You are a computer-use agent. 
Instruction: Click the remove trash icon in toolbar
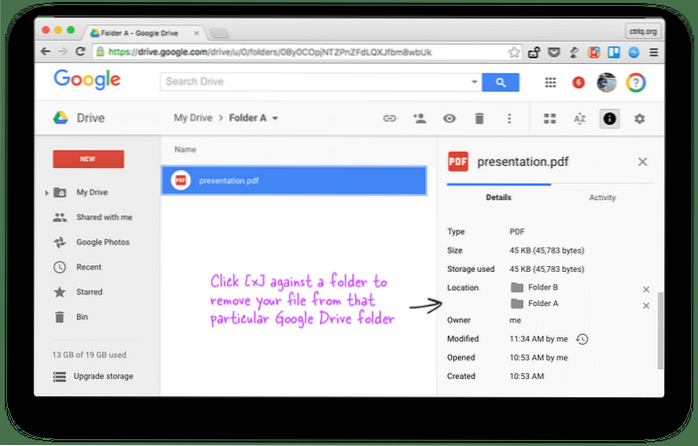click(x=479, y=119)
